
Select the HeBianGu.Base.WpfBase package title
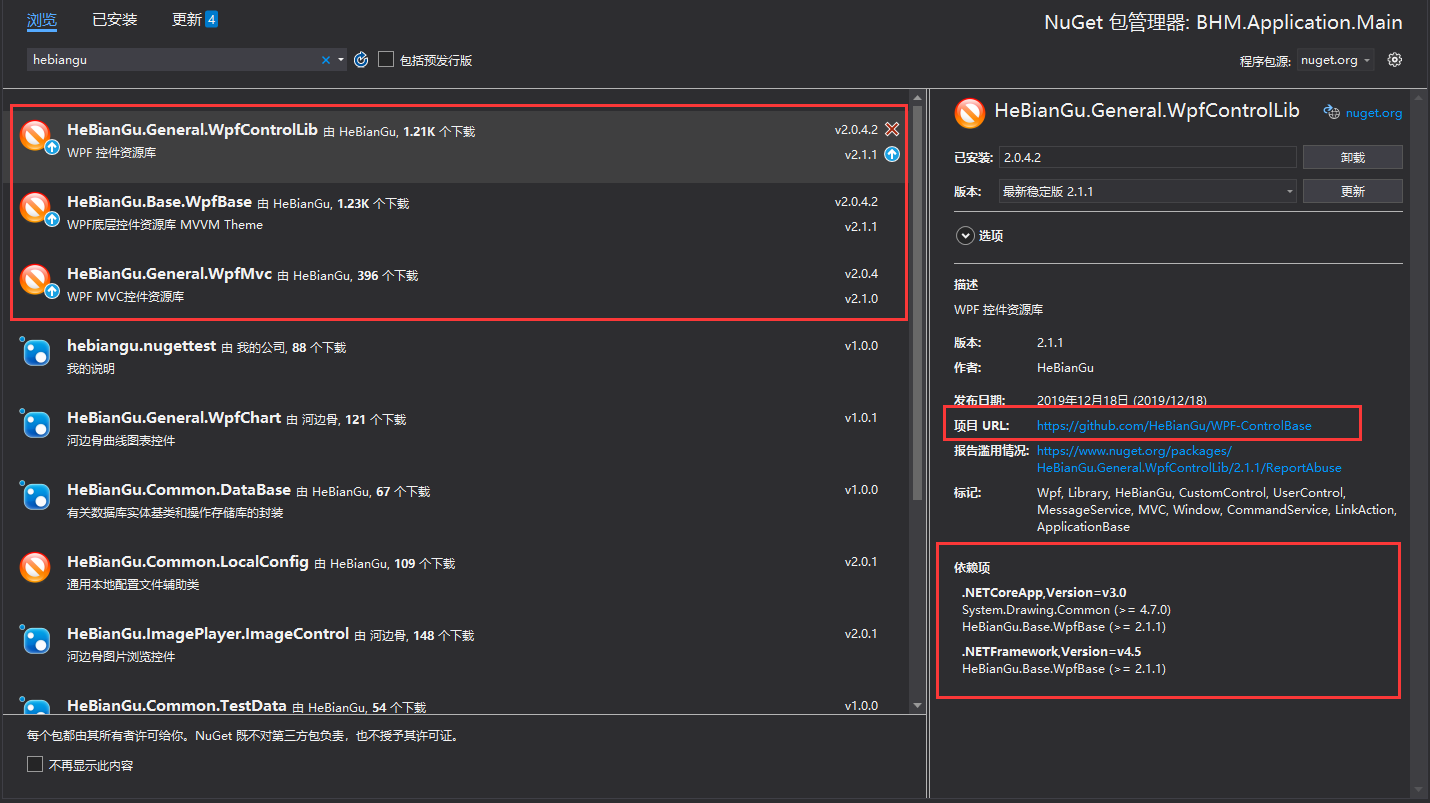159,202
